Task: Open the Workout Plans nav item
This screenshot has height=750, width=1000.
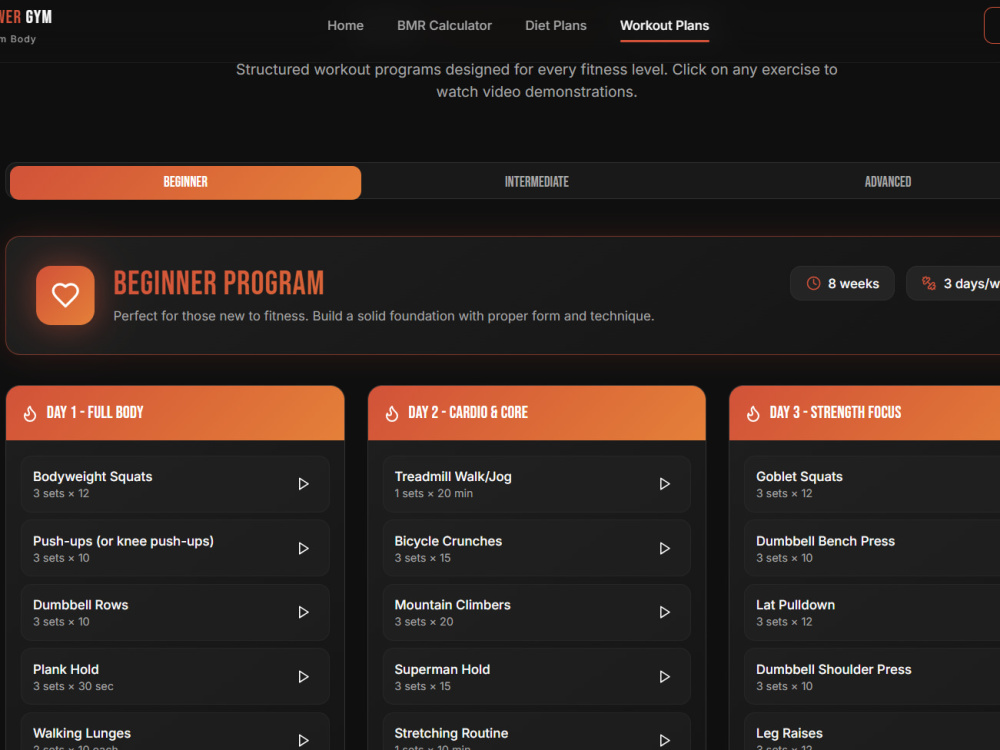Action: 664,26
